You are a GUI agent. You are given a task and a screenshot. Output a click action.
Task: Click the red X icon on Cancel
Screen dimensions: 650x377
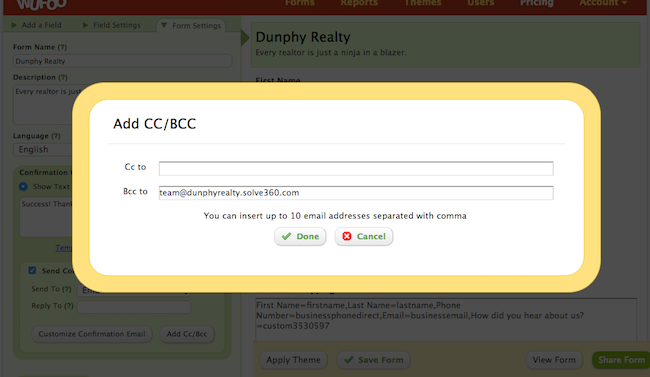(x=347, y=236)
